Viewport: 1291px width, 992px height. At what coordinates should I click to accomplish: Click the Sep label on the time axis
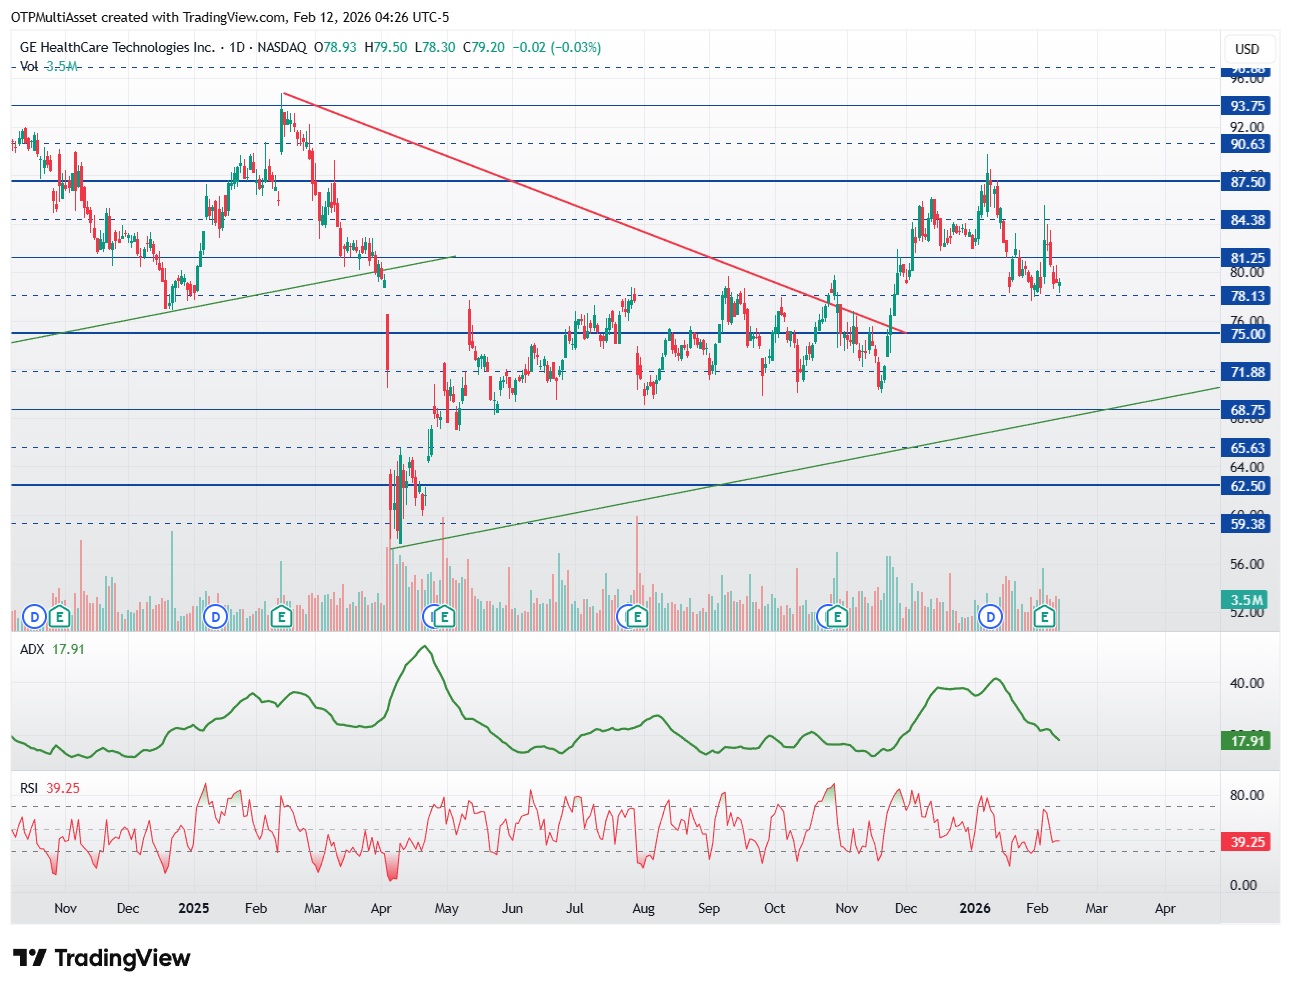tap(709, 908)
